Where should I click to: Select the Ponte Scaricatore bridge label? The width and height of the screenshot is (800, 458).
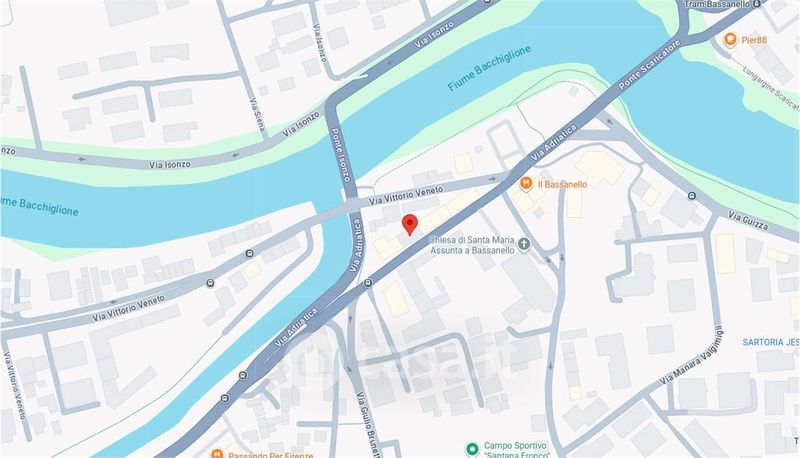coord(649,65)
